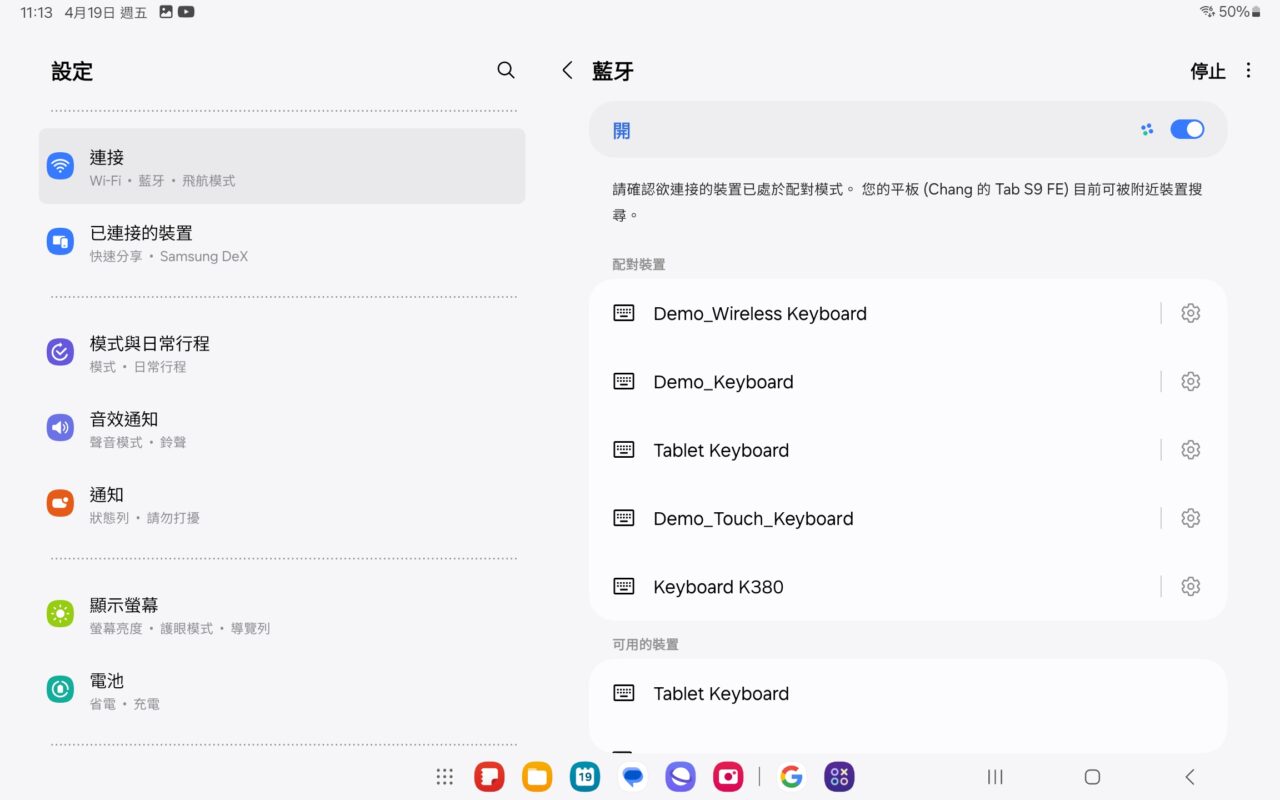Go back using the arrow beside 藍牙
The width and height of the screenshot is (1280, 800).
click(567, 70)
